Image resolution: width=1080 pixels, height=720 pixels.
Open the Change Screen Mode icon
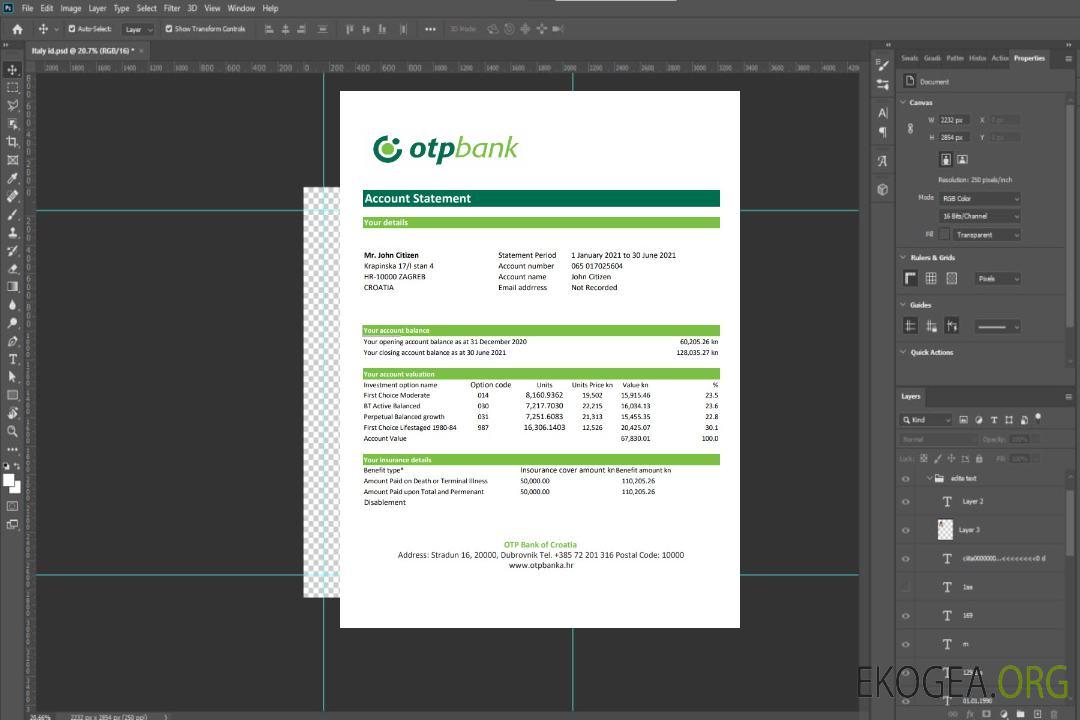tap(12, 524)
